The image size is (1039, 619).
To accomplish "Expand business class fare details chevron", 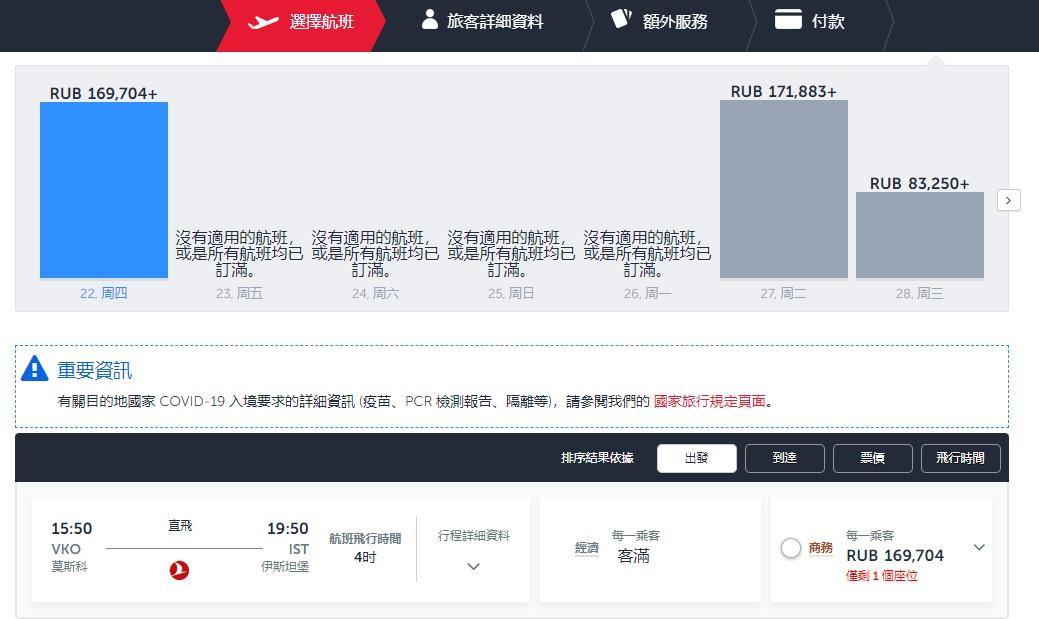I will (x=979, y=547).
